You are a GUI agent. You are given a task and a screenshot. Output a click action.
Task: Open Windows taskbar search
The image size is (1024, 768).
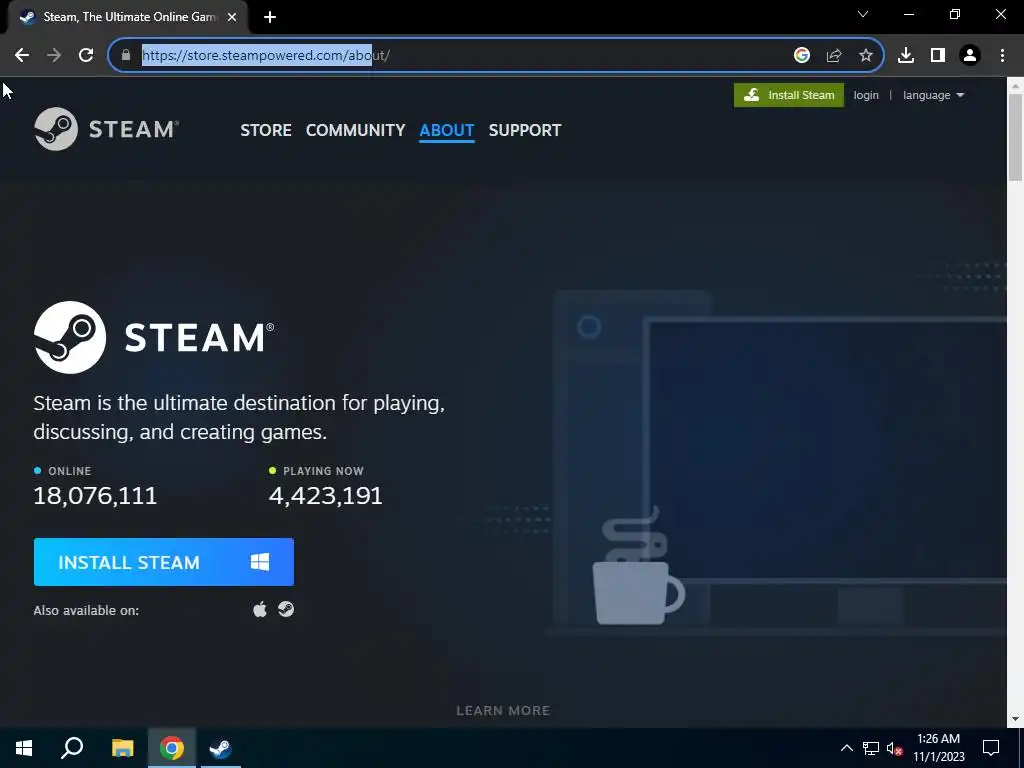72,748
